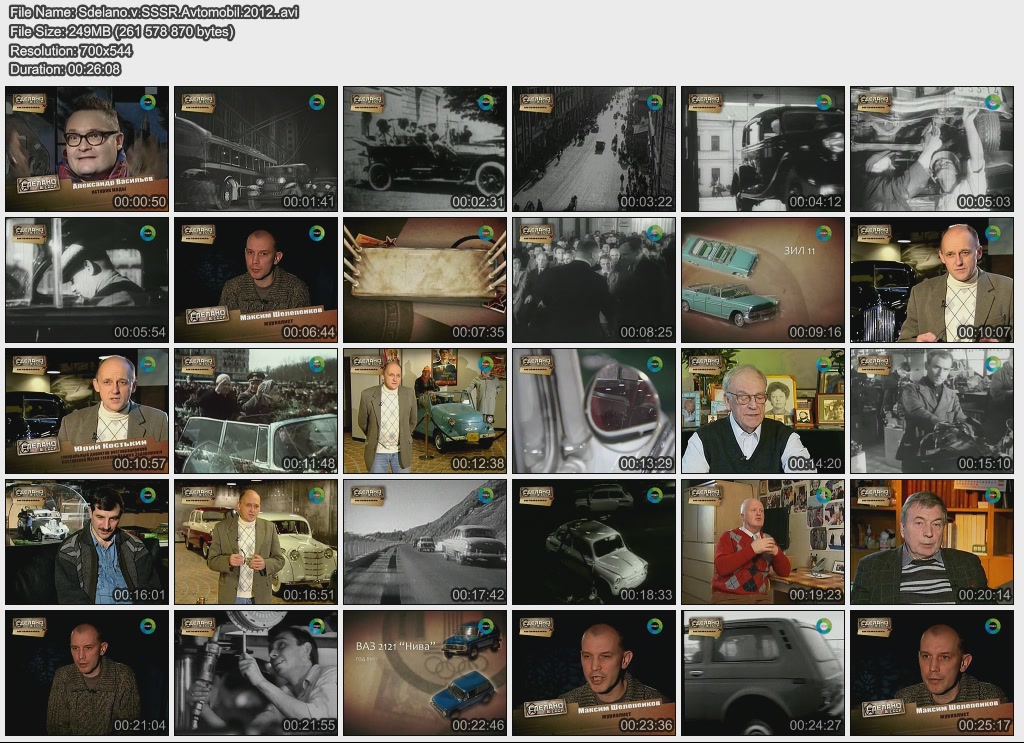Select the elderly man with glasses at 00:14:20

[x=762, y=411]
